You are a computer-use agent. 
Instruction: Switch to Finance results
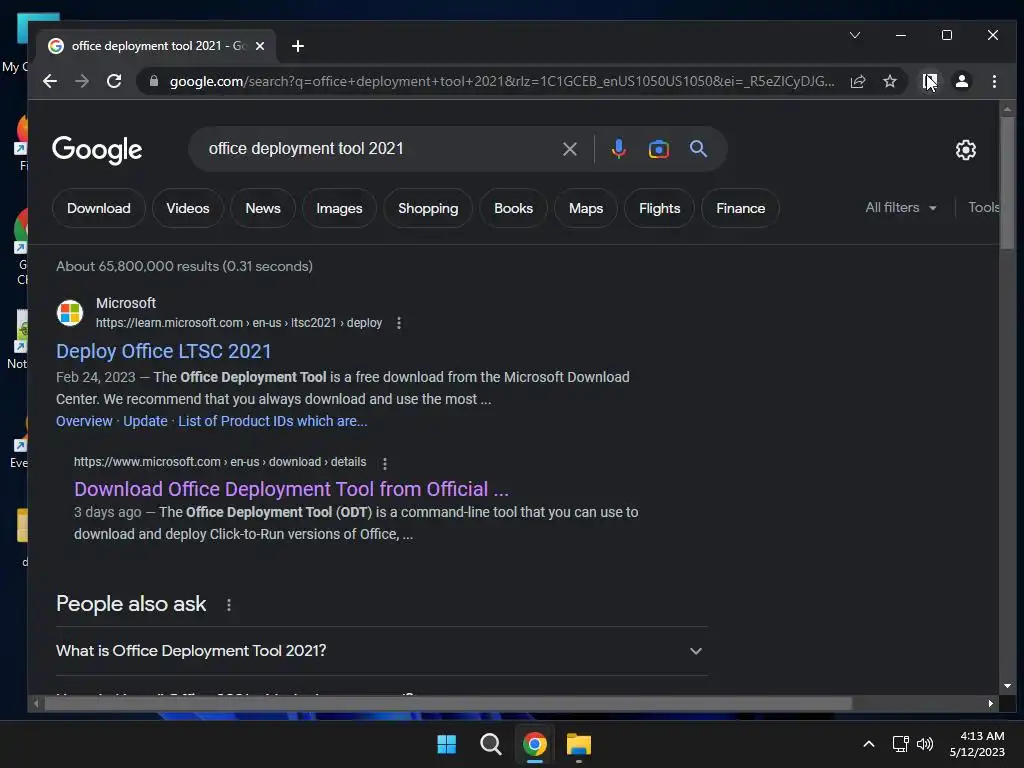tap(740, 208)
